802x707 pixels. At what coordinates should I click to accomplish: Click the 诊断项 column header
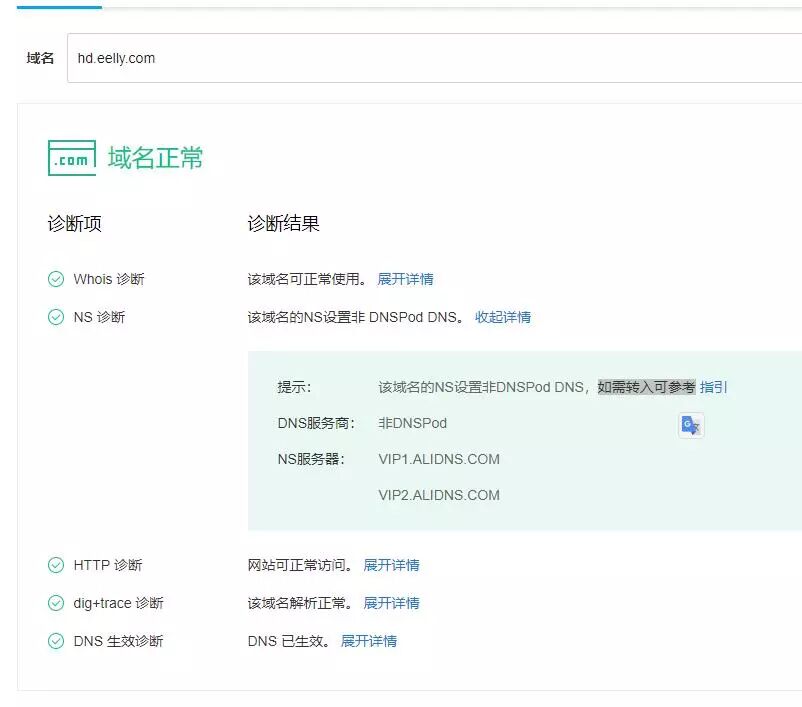coord(75,224)
